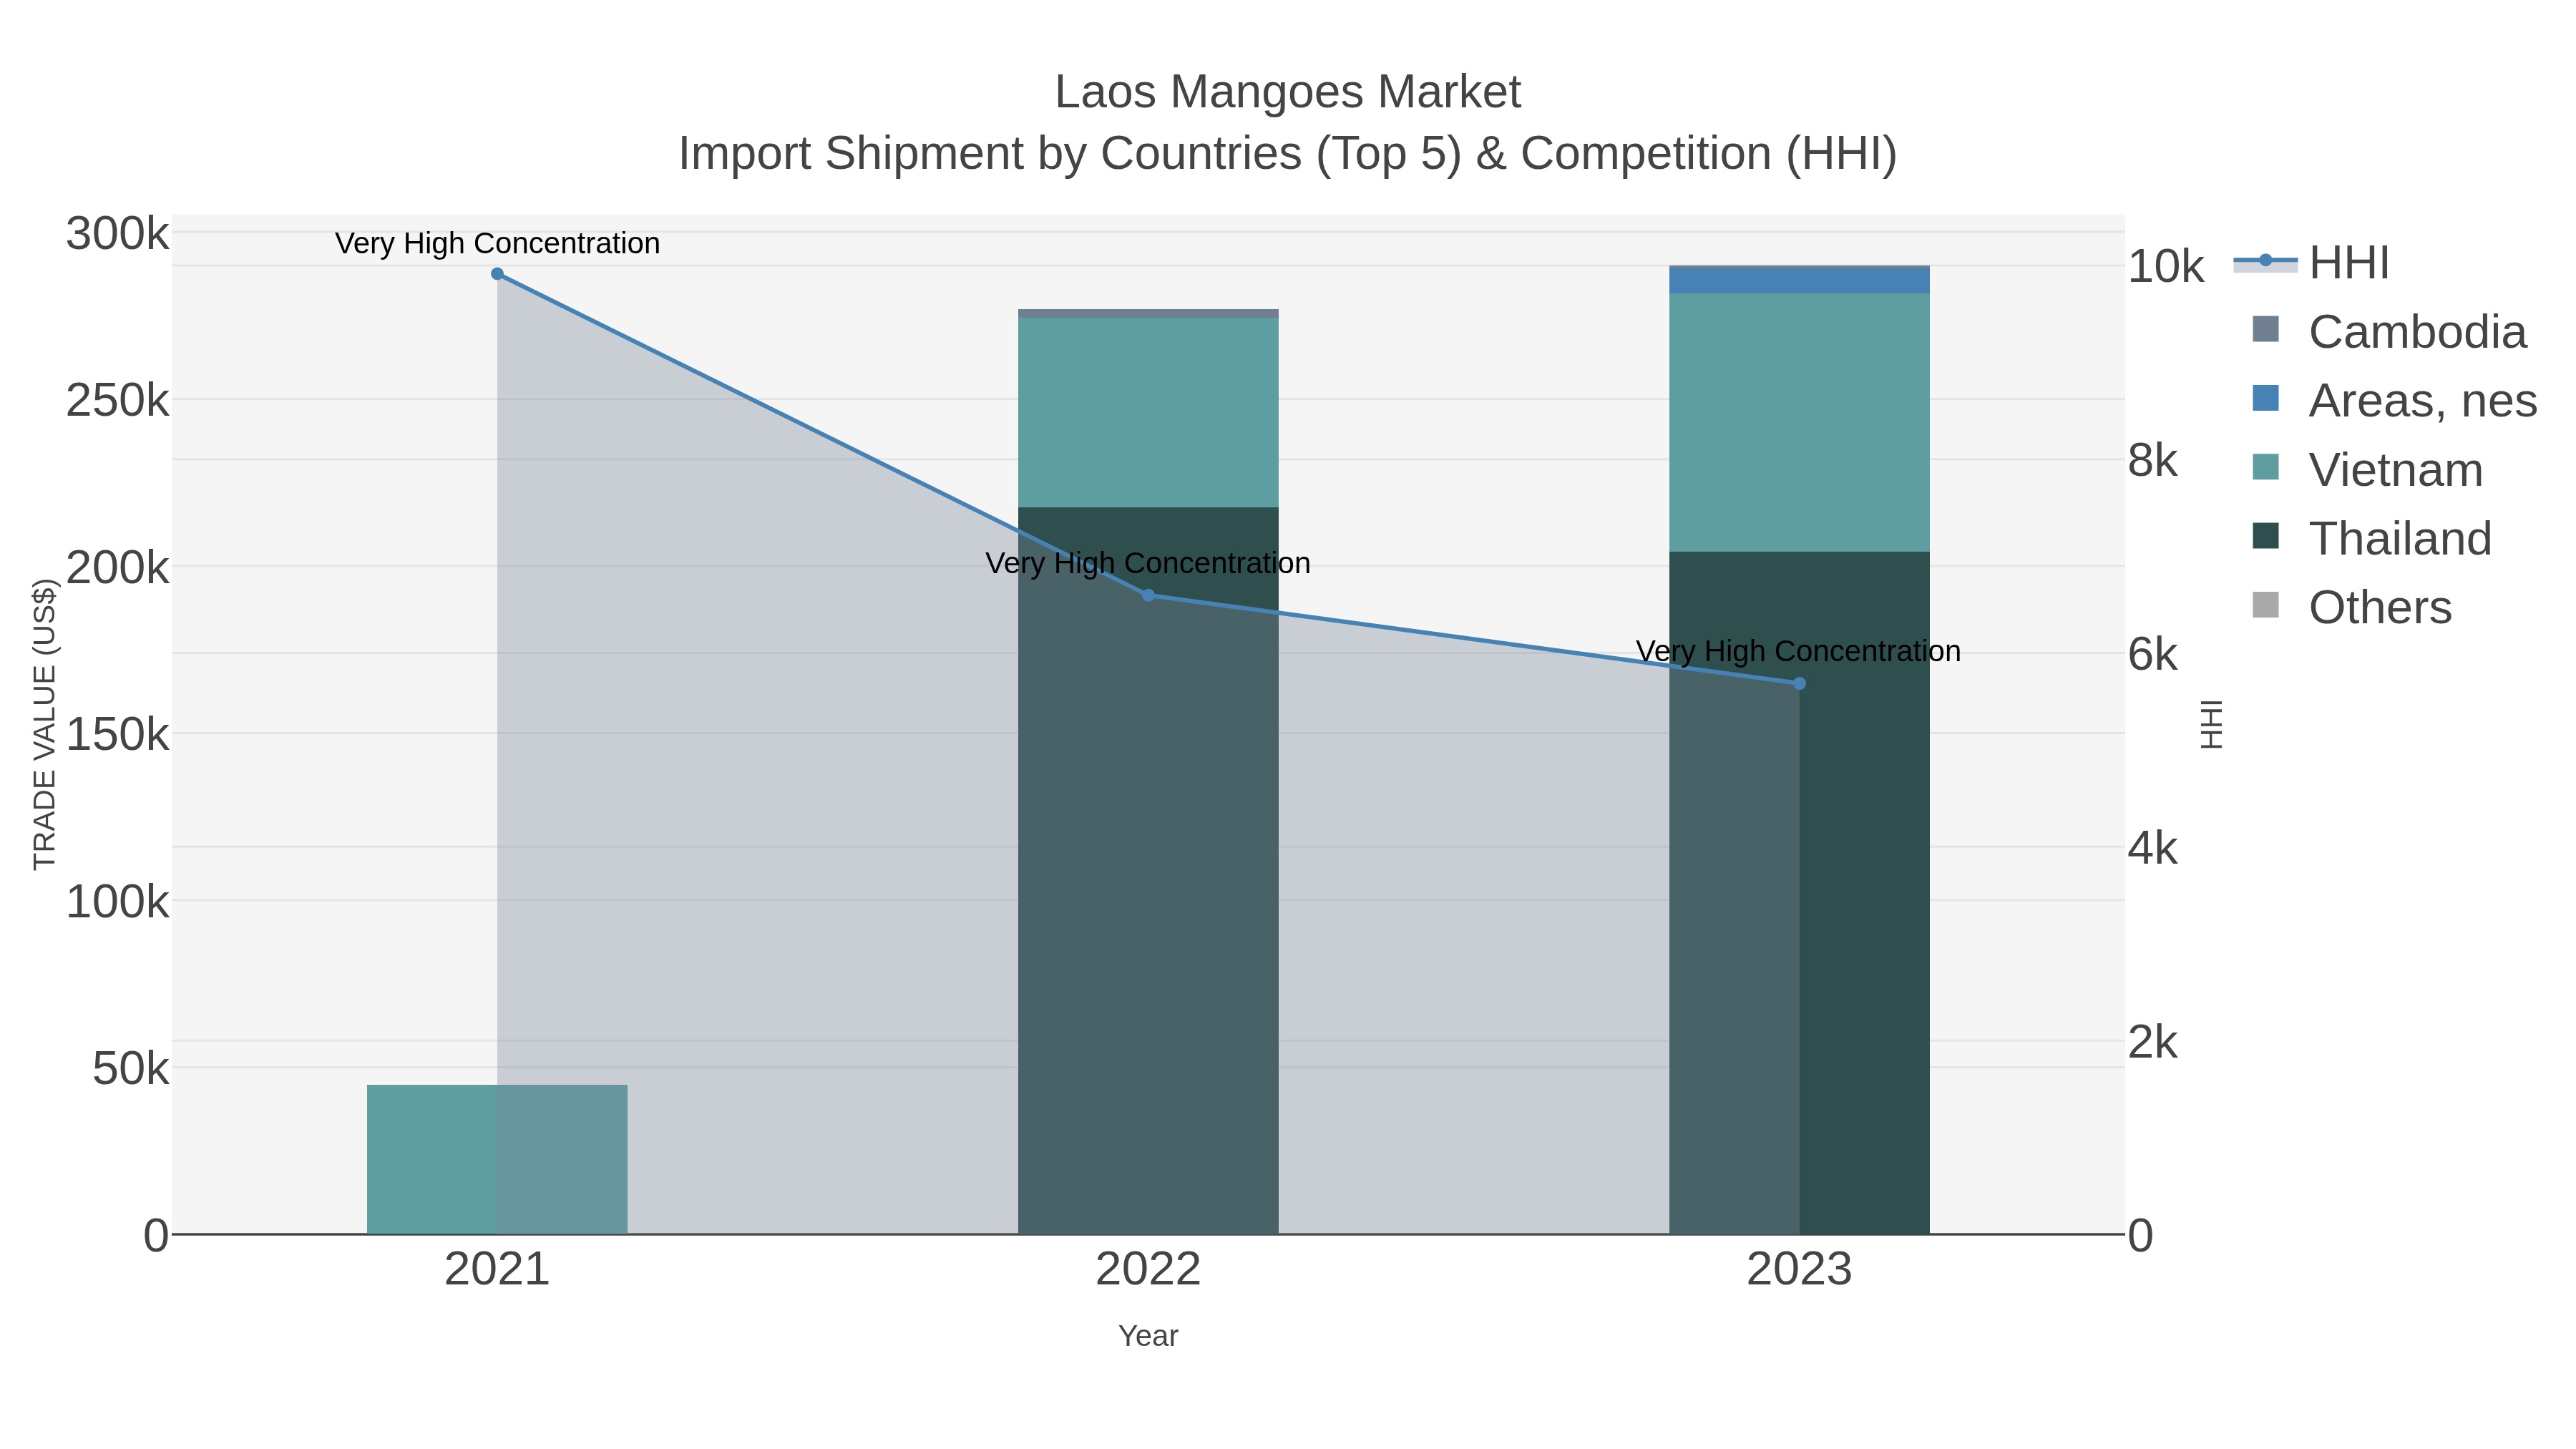
Task: Click the Year axis title
Action: point(1148,1336)
